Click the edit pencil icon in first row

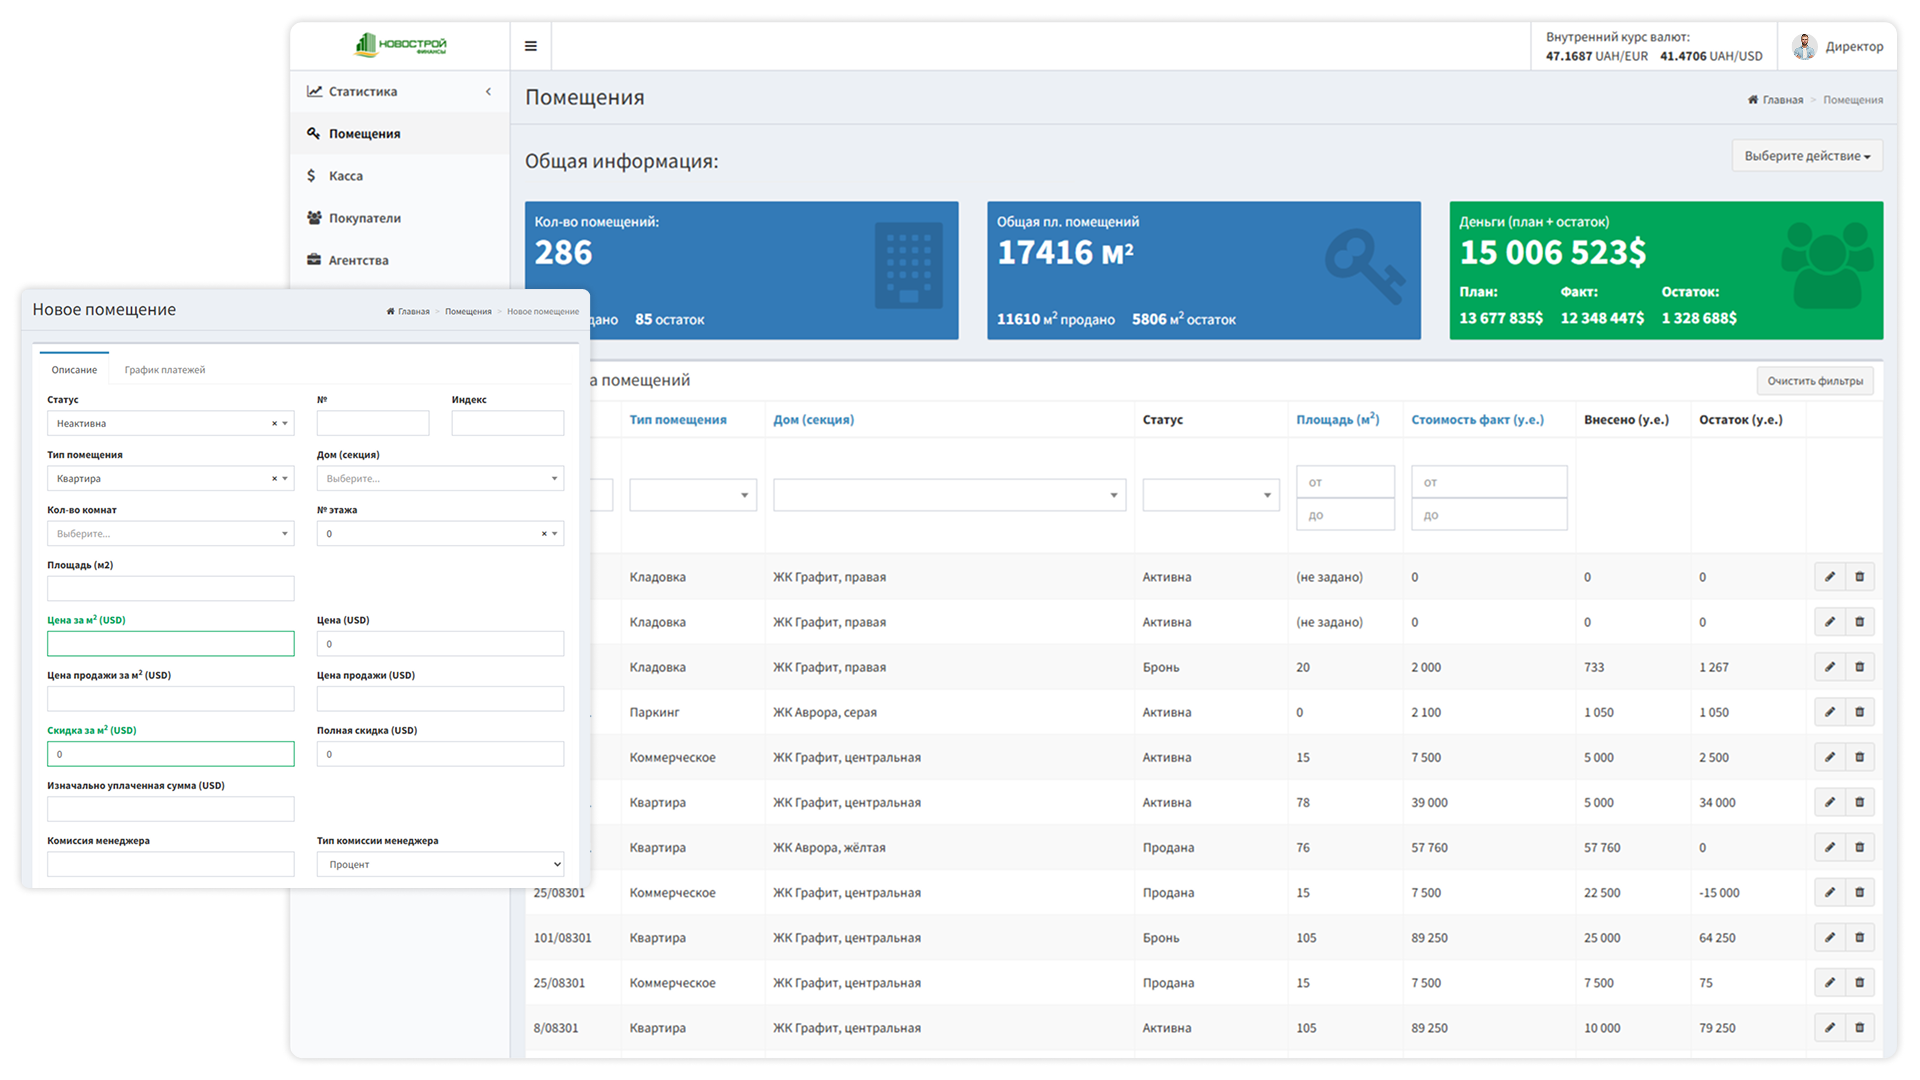(x=1829, y=577)
